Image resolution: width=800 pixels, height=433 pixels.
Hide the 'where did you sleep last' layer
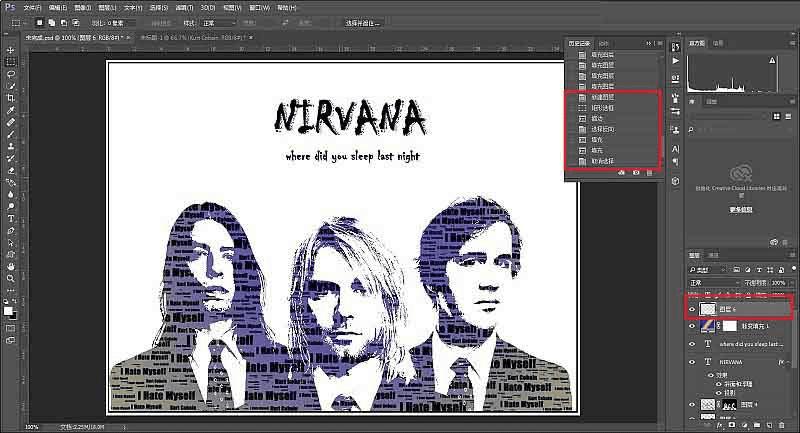coord(692,344)
